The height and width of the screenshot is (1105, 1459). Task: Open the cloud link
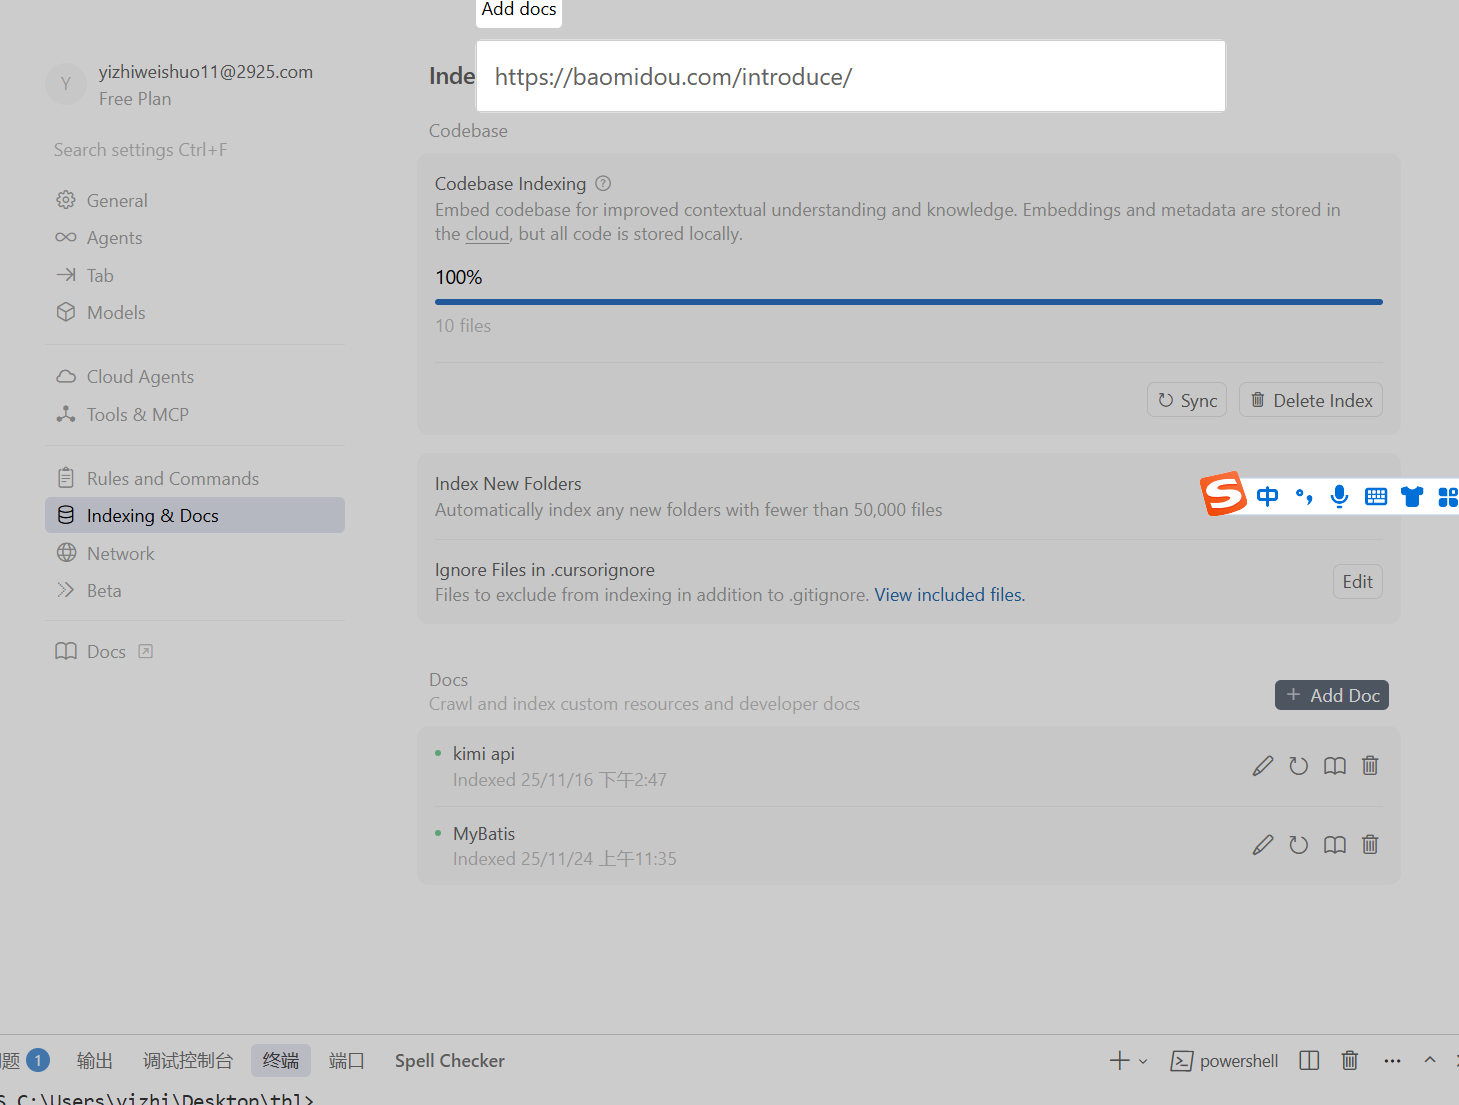click(x=487, y=234)
